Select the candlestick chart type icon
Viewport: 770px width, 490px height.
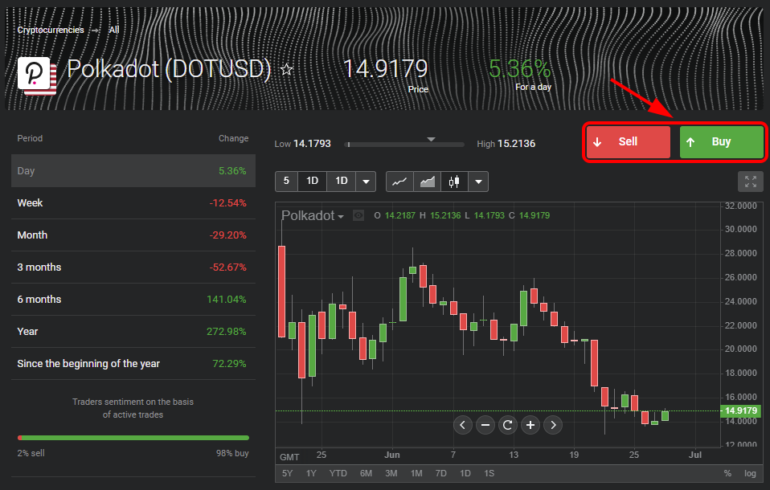[x=455, y=182]
